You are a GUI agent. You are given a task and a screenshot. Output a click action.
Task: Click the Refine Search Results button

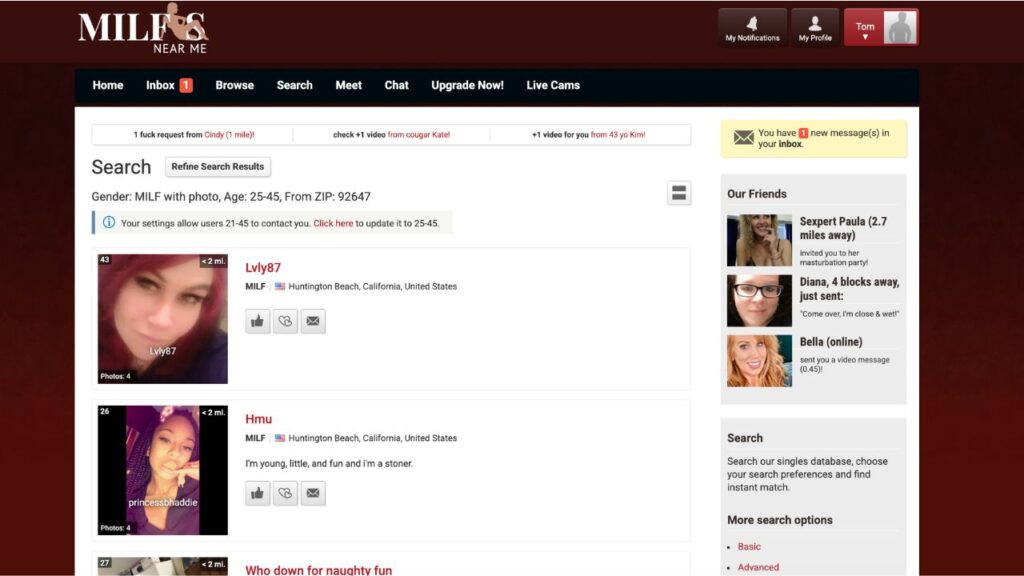(218, 167)
